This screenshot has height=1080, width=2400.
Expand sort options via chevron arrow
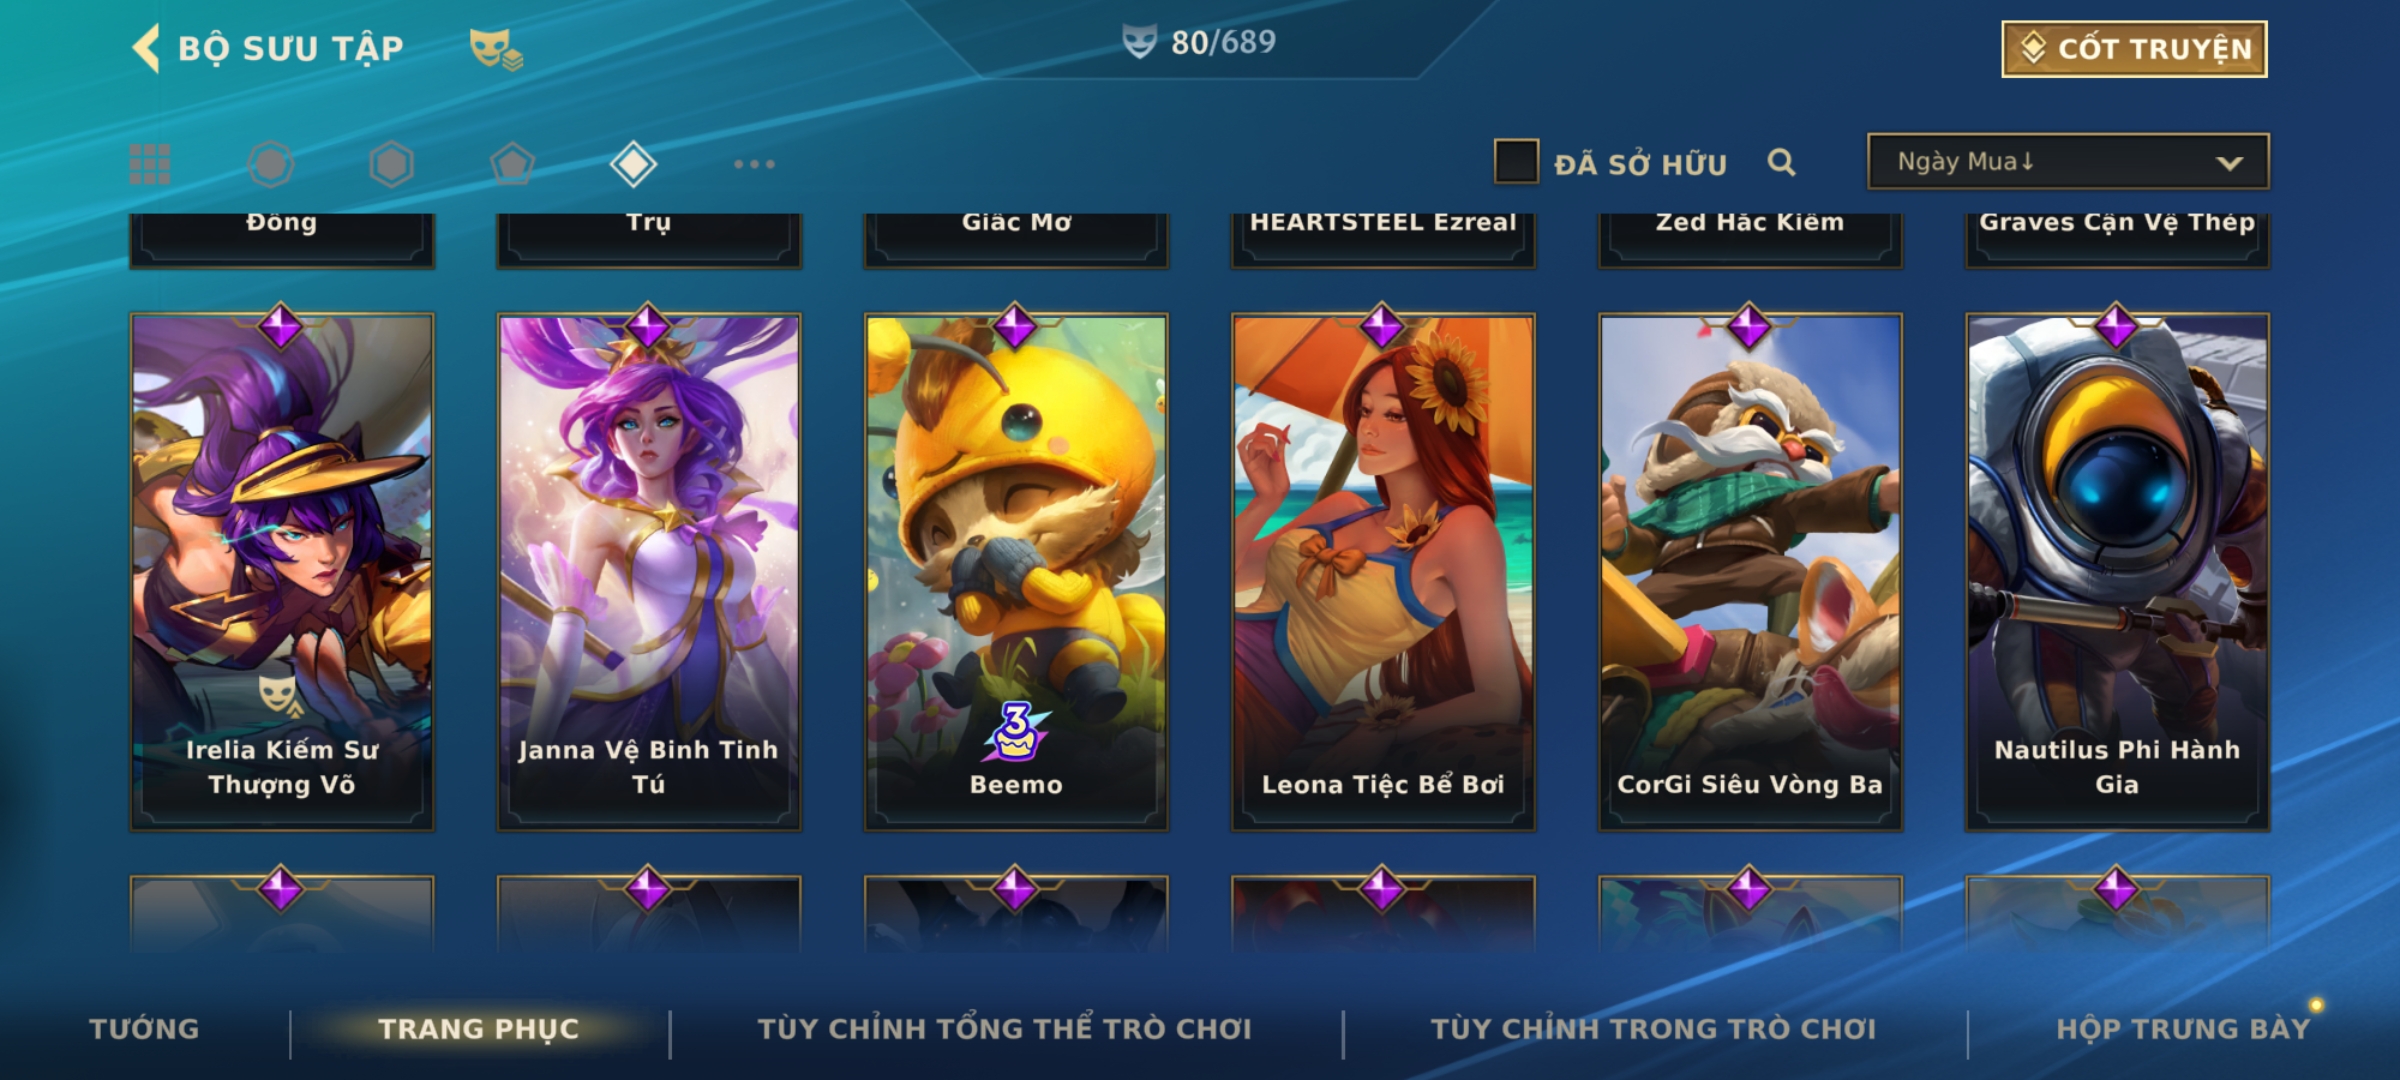coord(2229,163)
